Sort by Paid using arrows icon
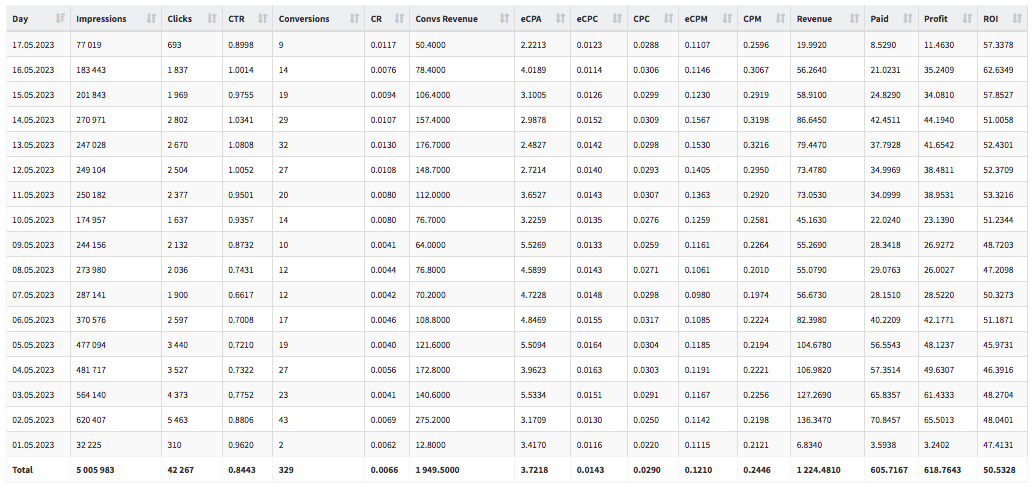The height and width of the screenshot is (486, 1034). [907, 19]
